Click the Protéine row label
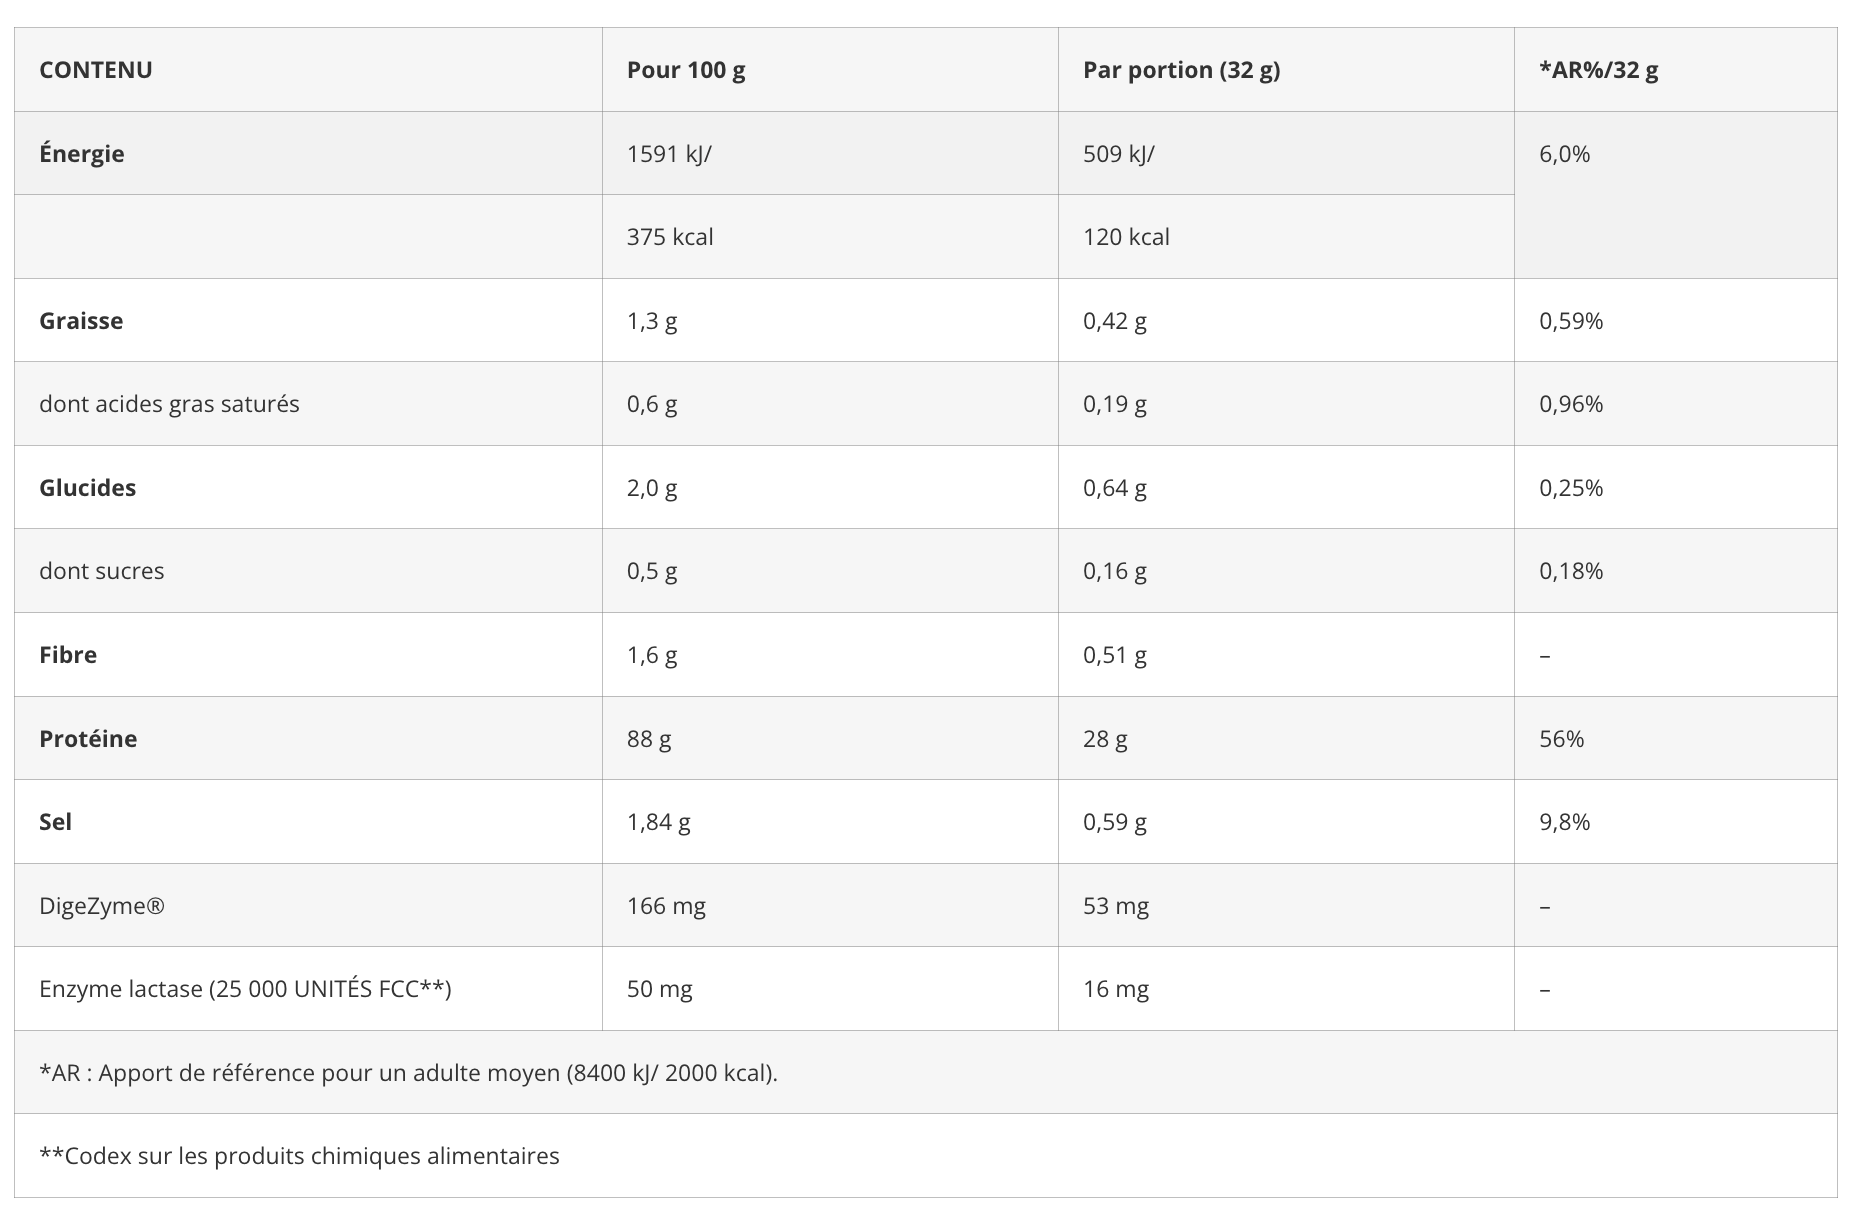Screen dimensions: 1860x1210 88,739
